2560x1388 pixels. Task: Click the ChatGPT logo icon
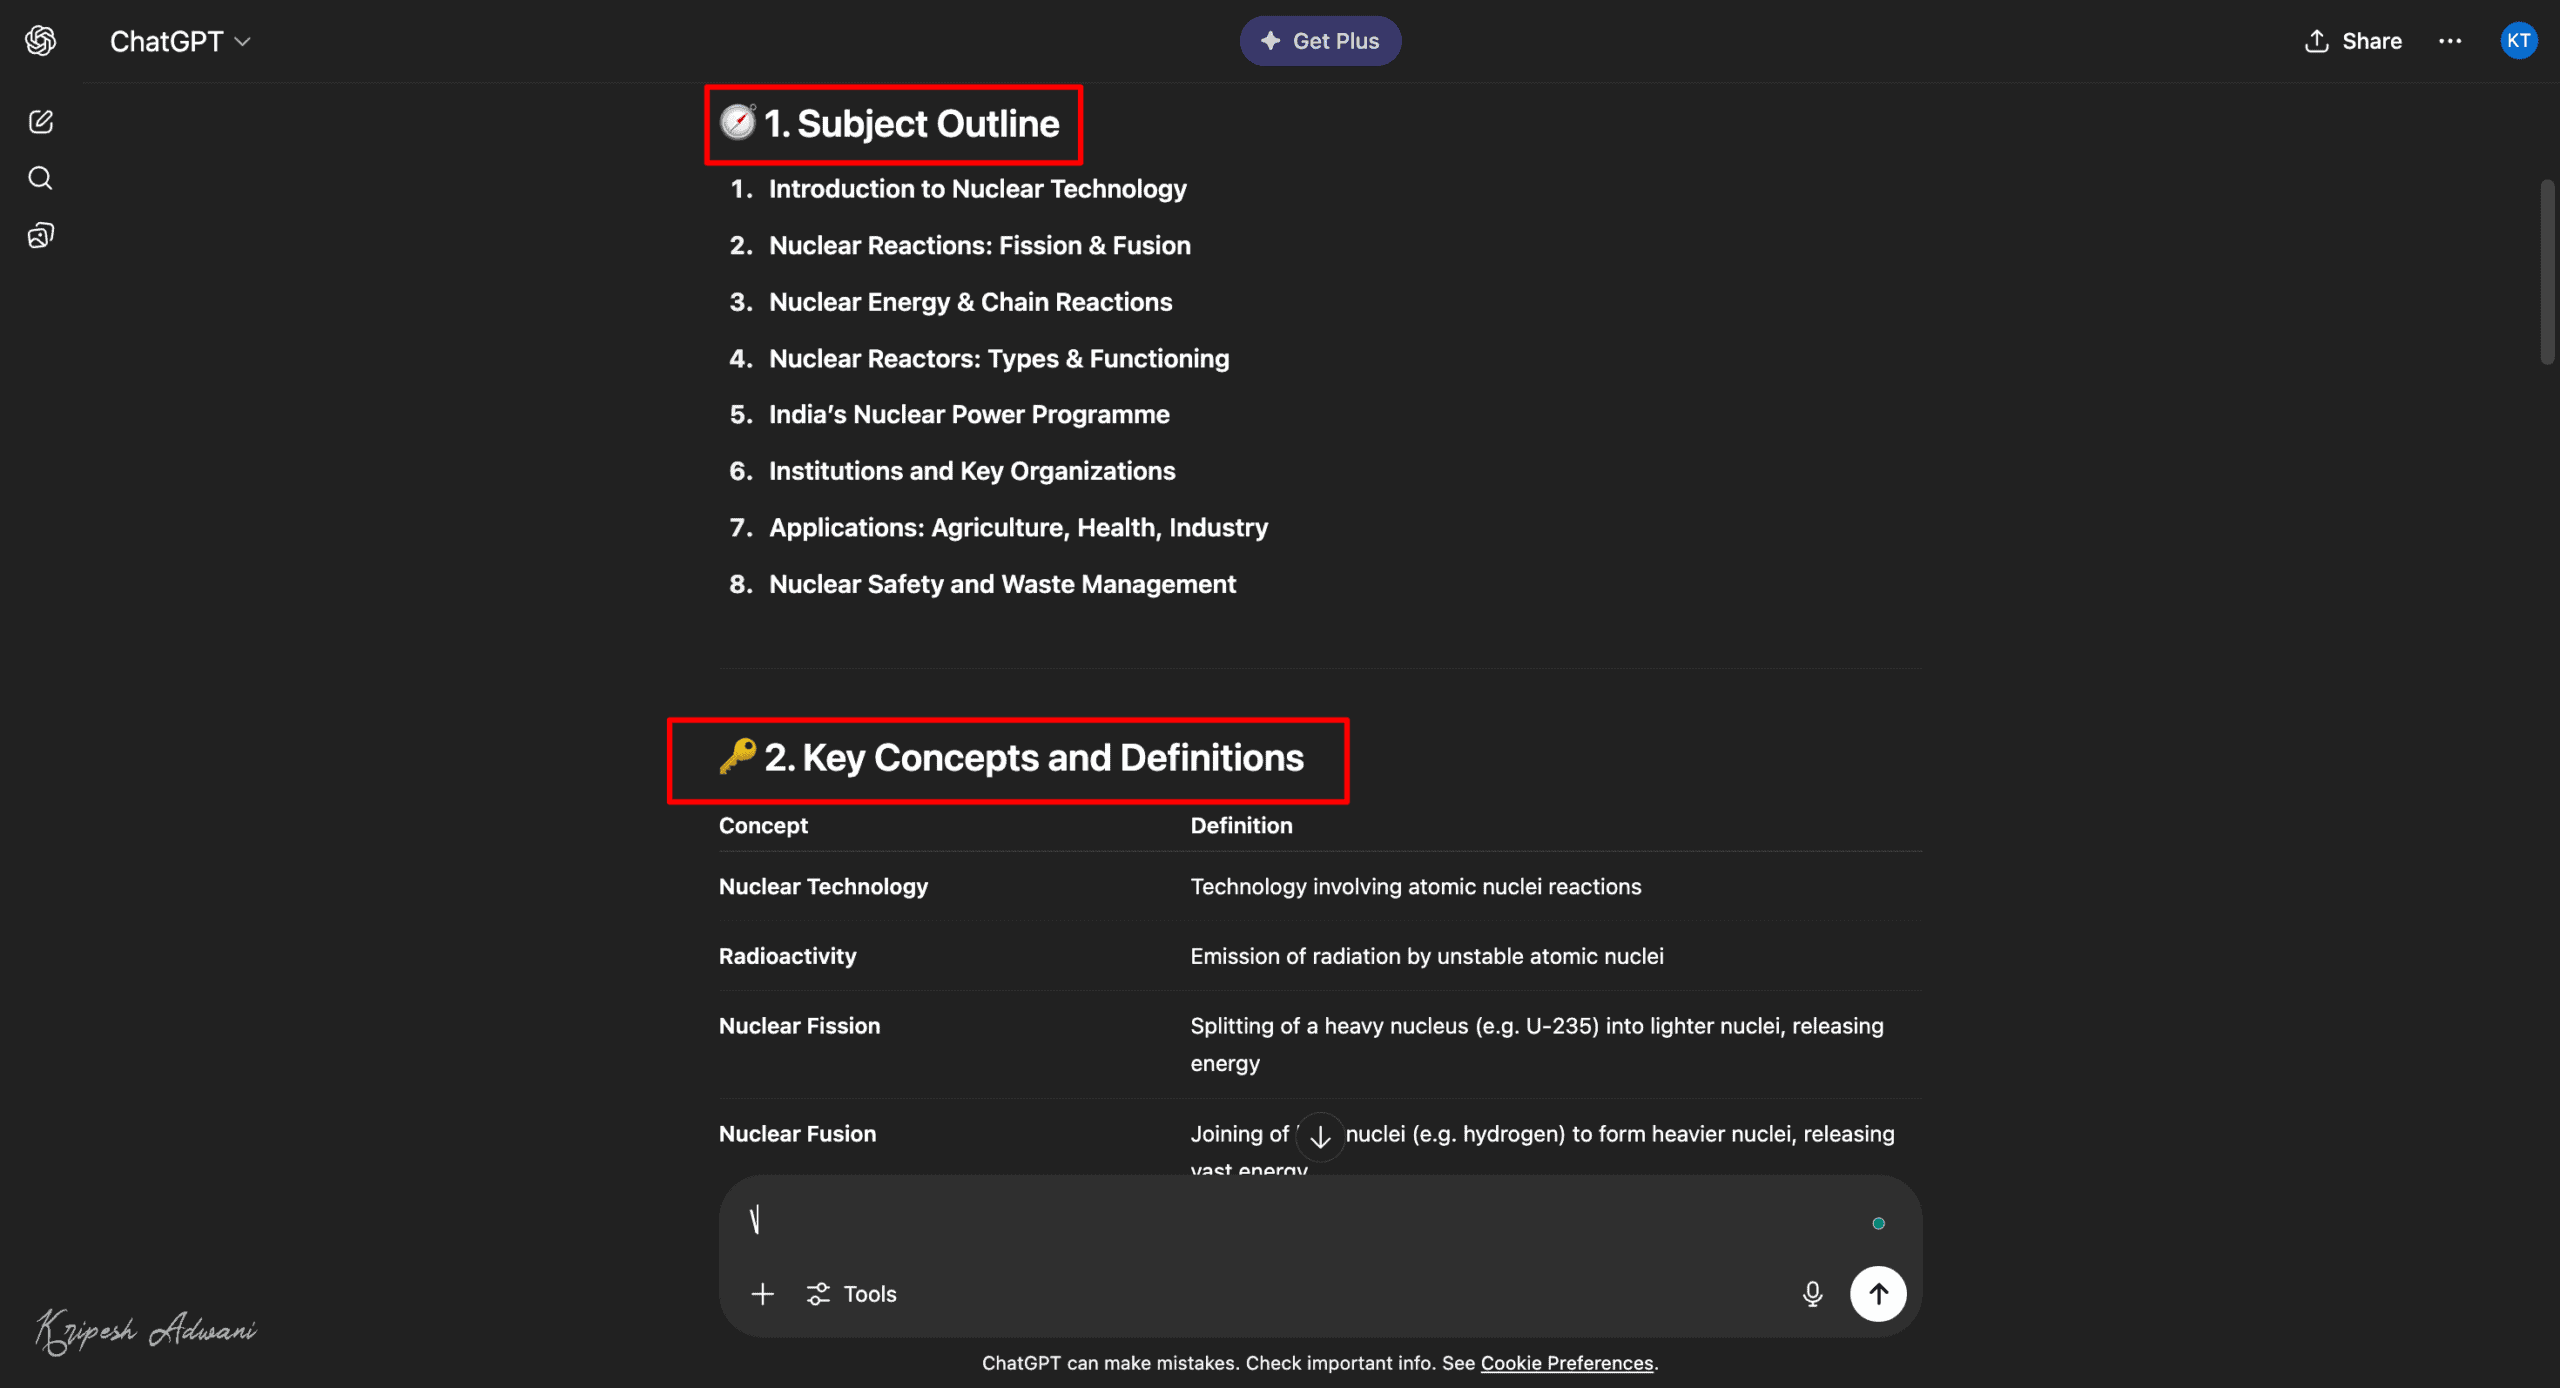[40, 41]
